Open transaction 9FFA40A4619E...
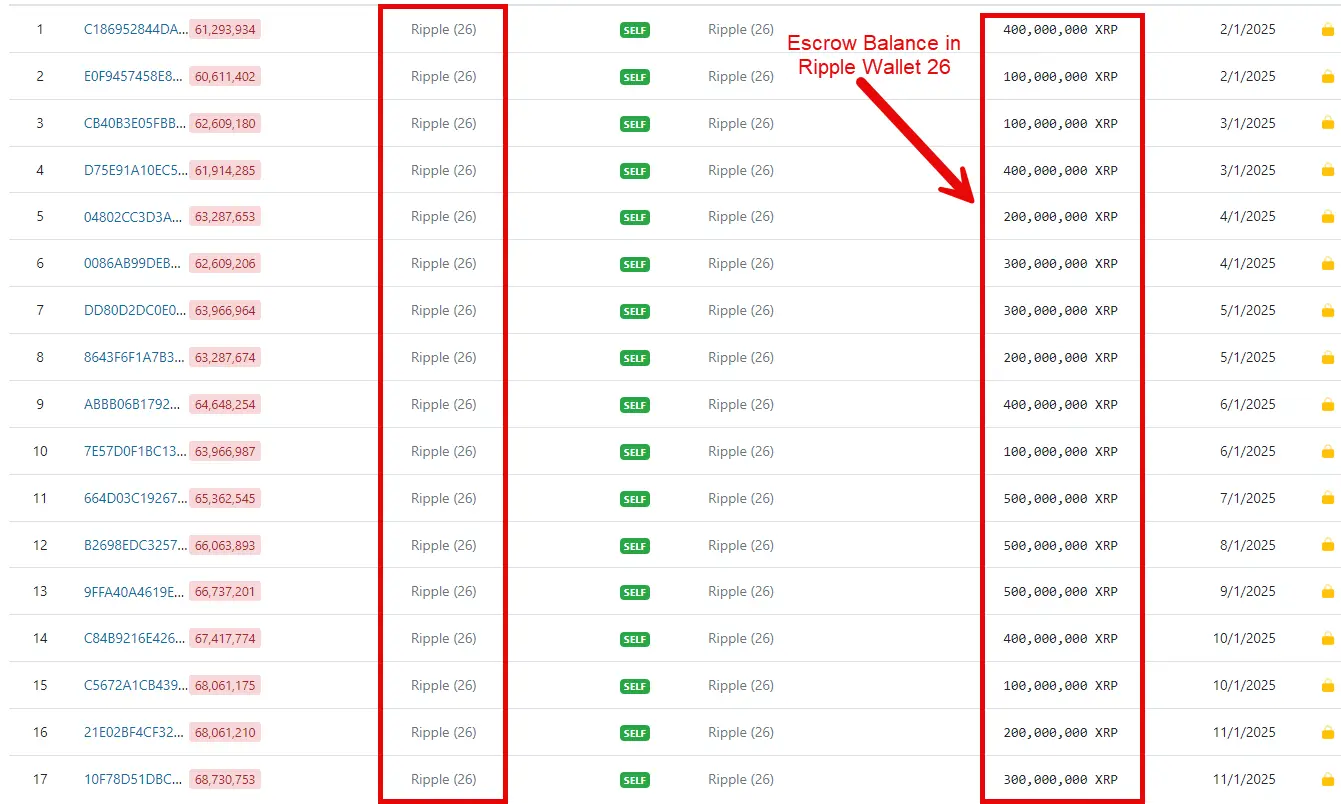Screen dimensions: 1341x804 pyautogui.click(x=135, y=592)
